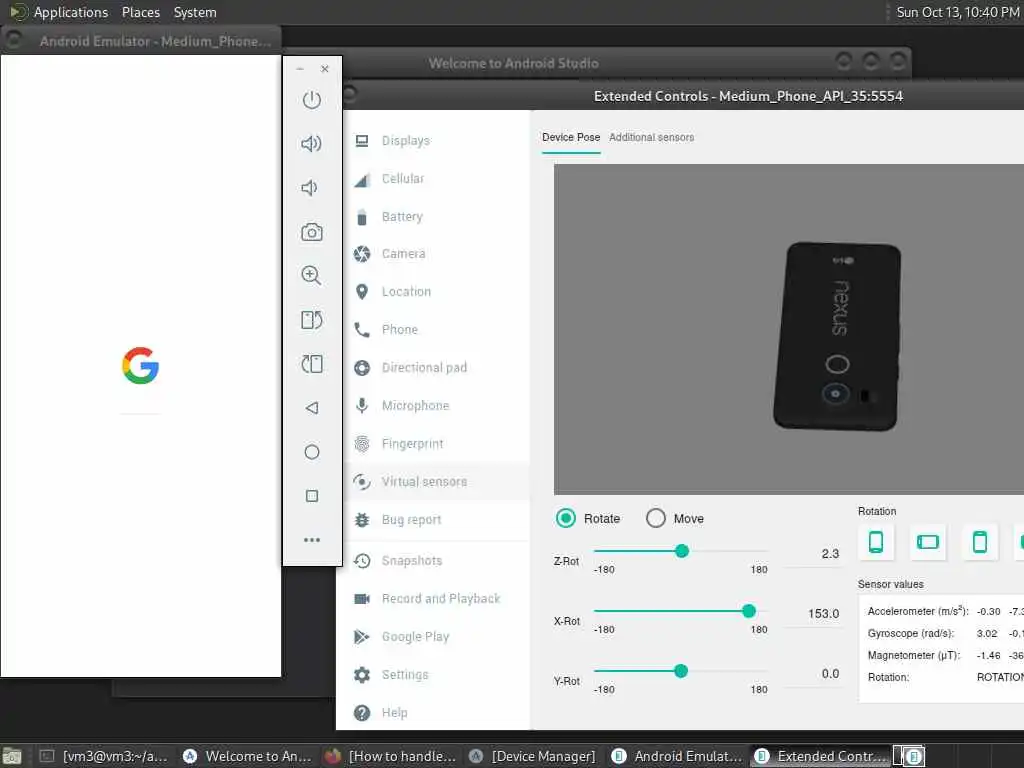Click the Y-Rot value field 0.0
Image resolution: width=1024 pixels, height=768 pixels.
click(812, 674)
